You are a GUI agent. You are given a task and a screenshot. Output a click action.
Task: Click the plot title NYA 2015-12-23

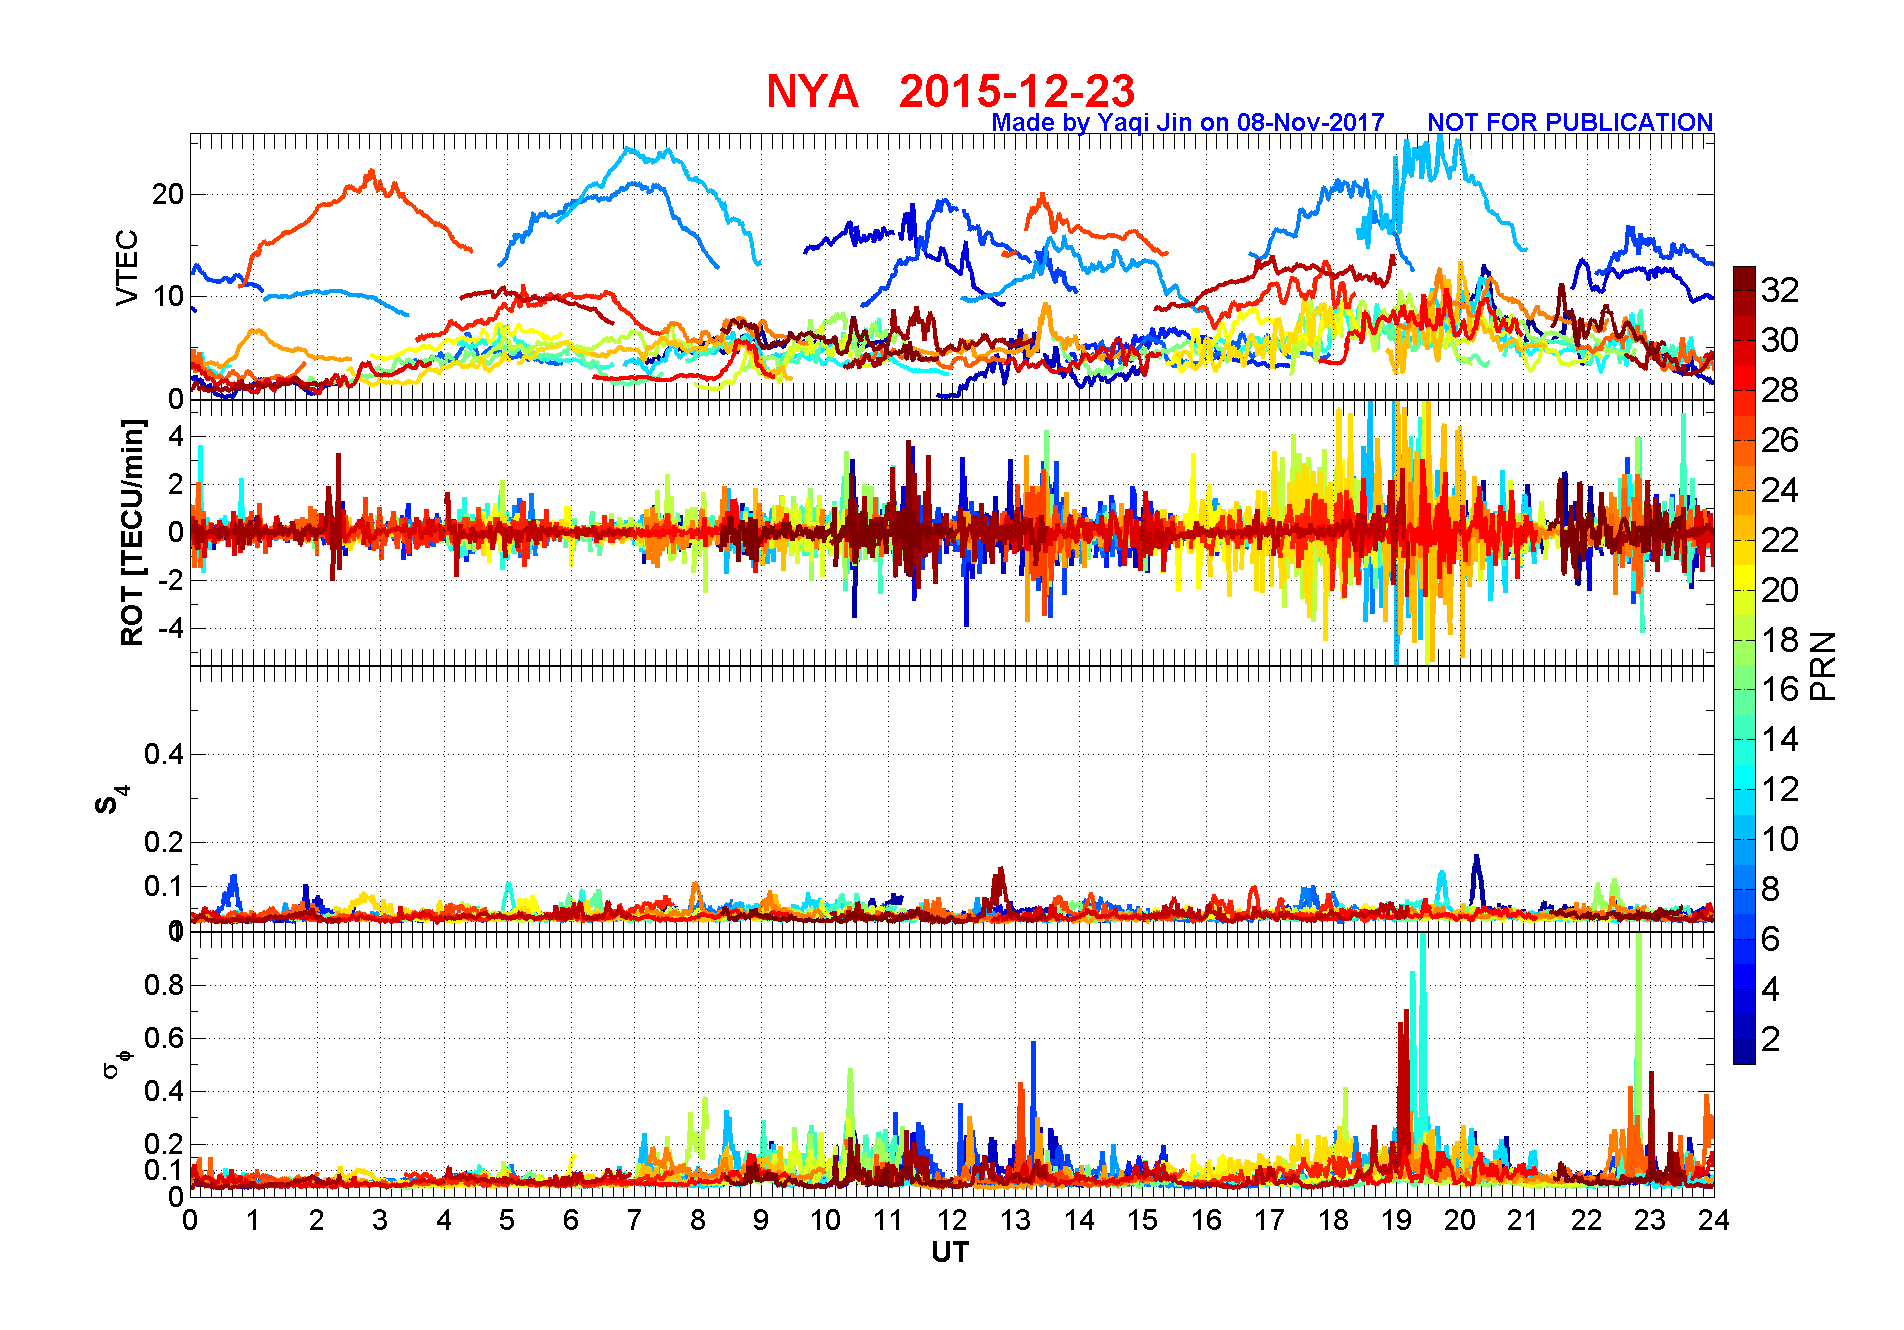pos(950,91)
